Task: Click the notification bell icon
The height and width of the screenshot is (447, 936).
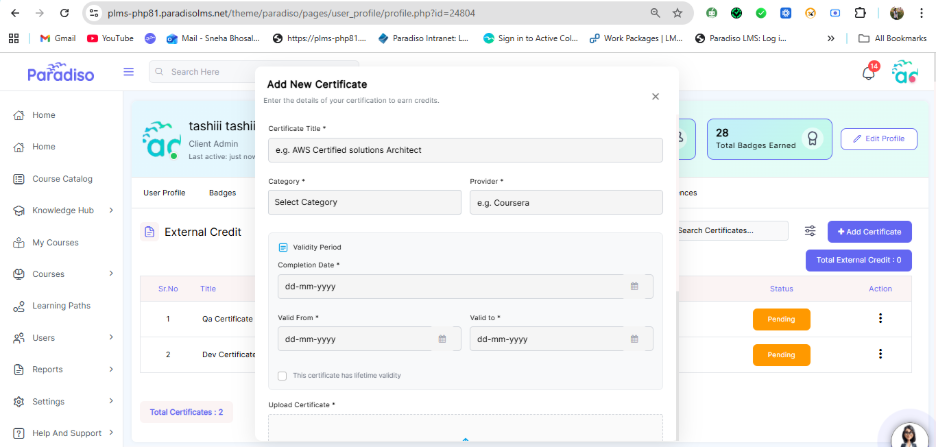Action: [x=868, y=73]
